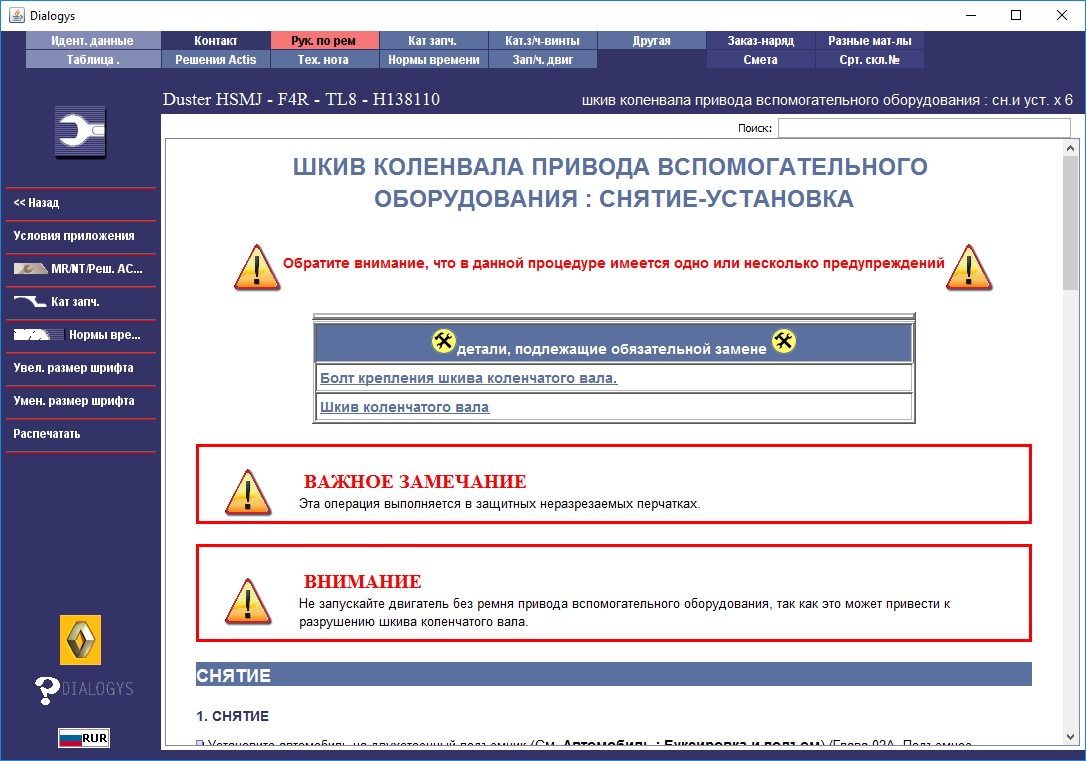Viewport: 1086px width, 761px height.
Task: Click right warning triangle beside red notice
Action: [969, 267]
